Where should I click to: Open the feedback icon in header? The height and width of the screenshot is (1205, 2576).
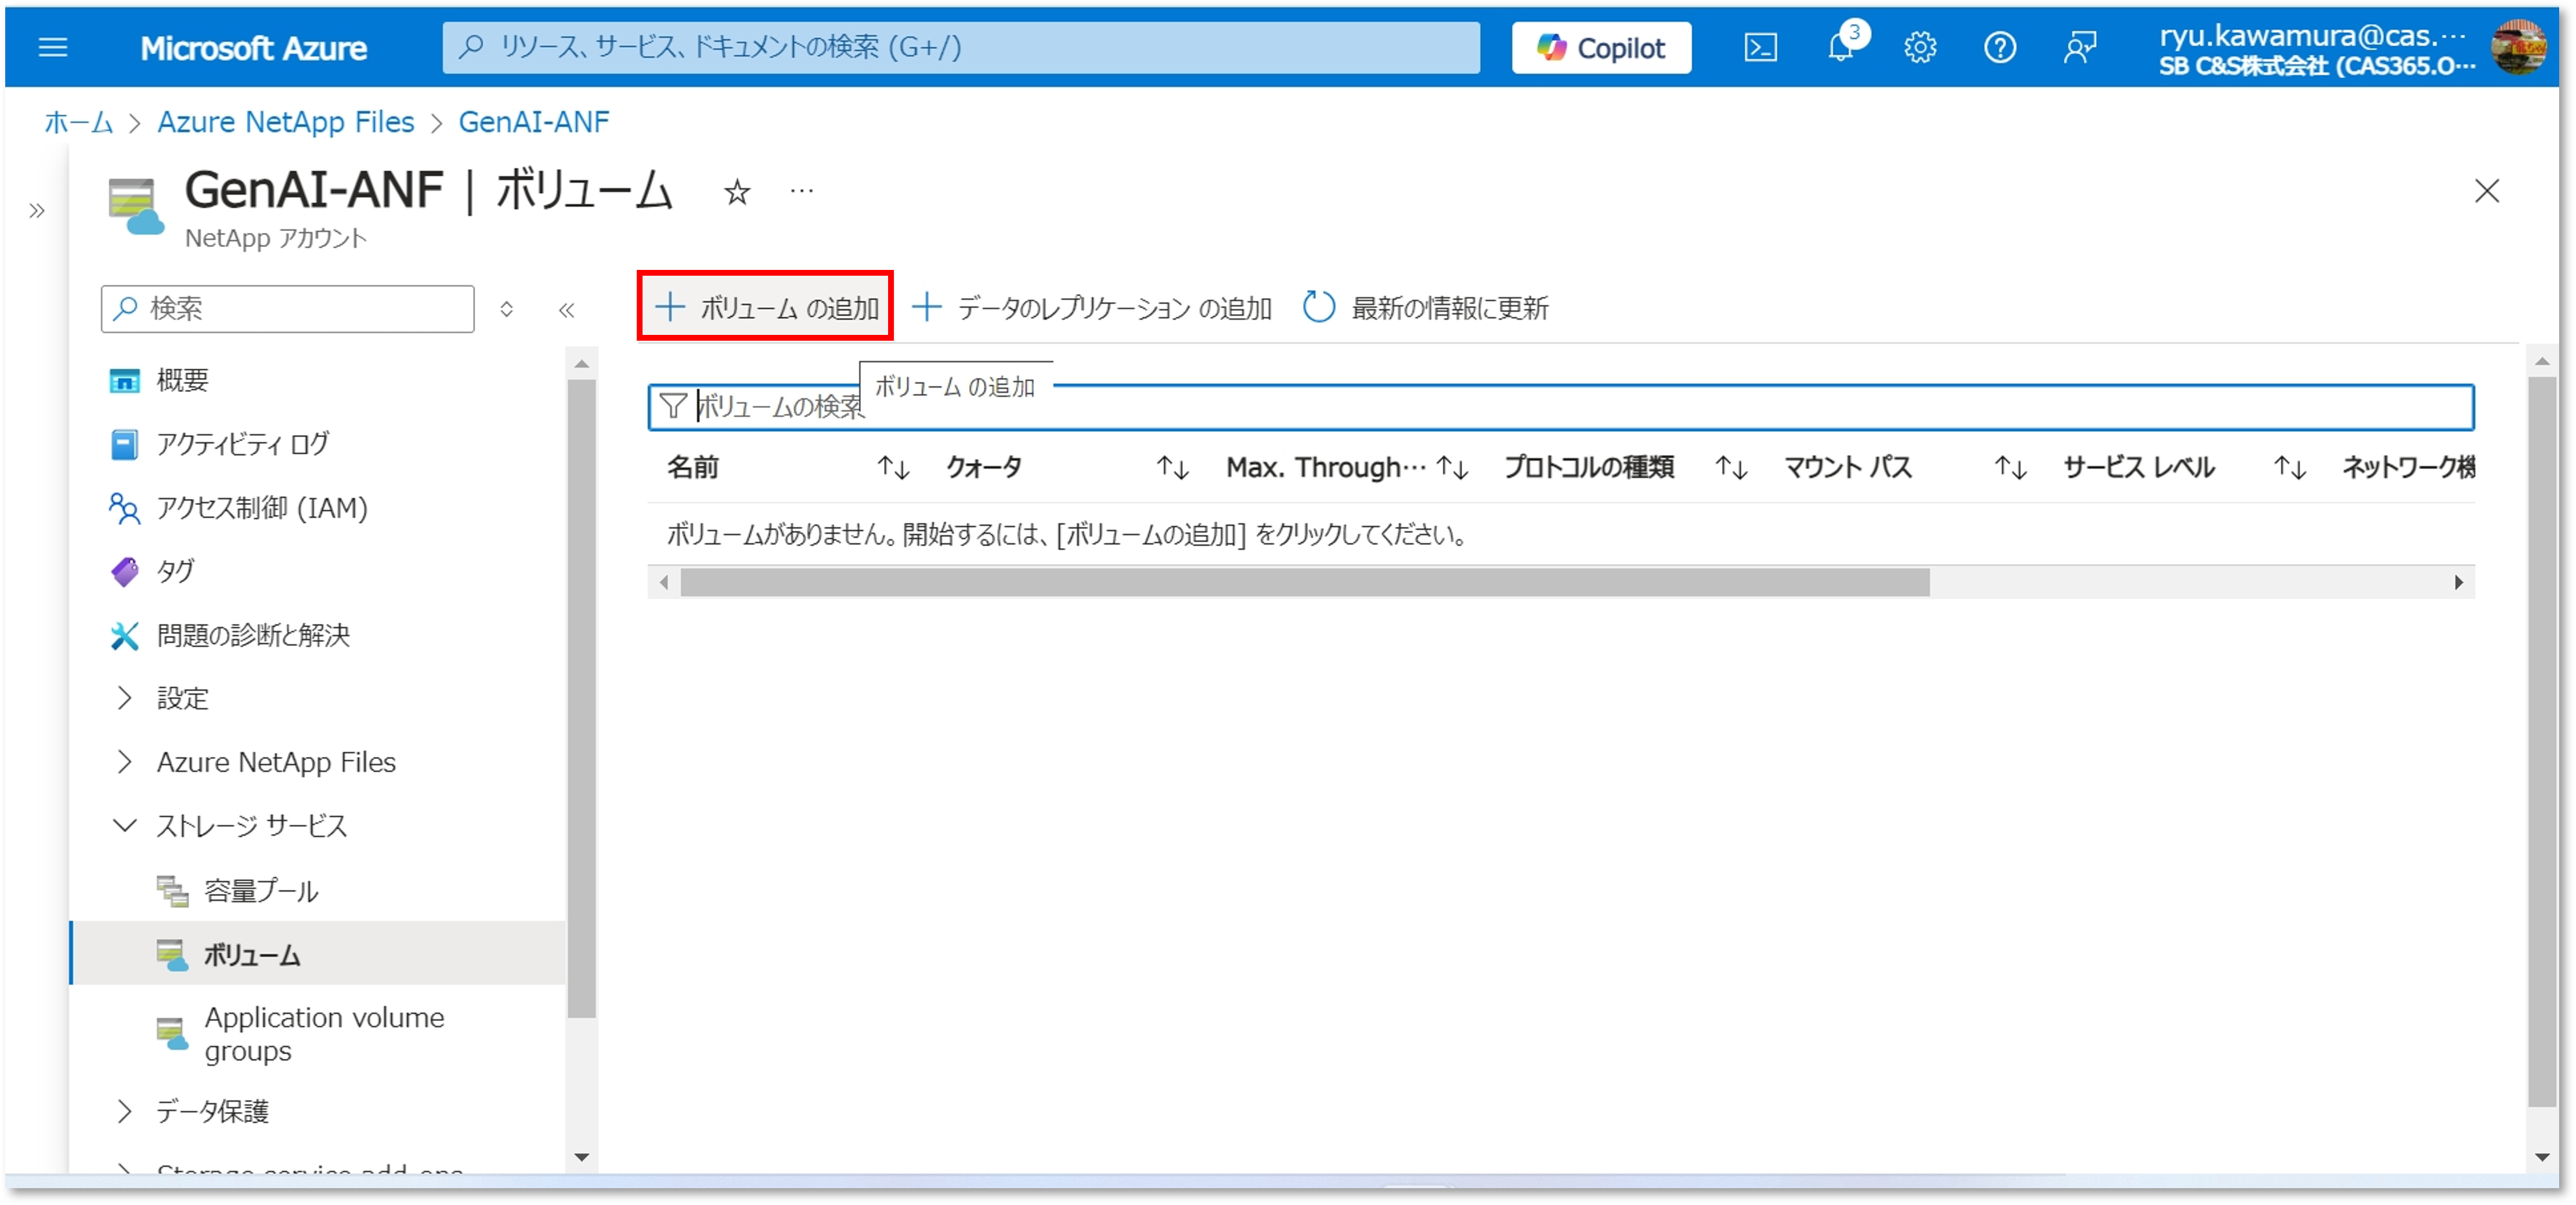pyautogui.click(x=2080, y=47)
